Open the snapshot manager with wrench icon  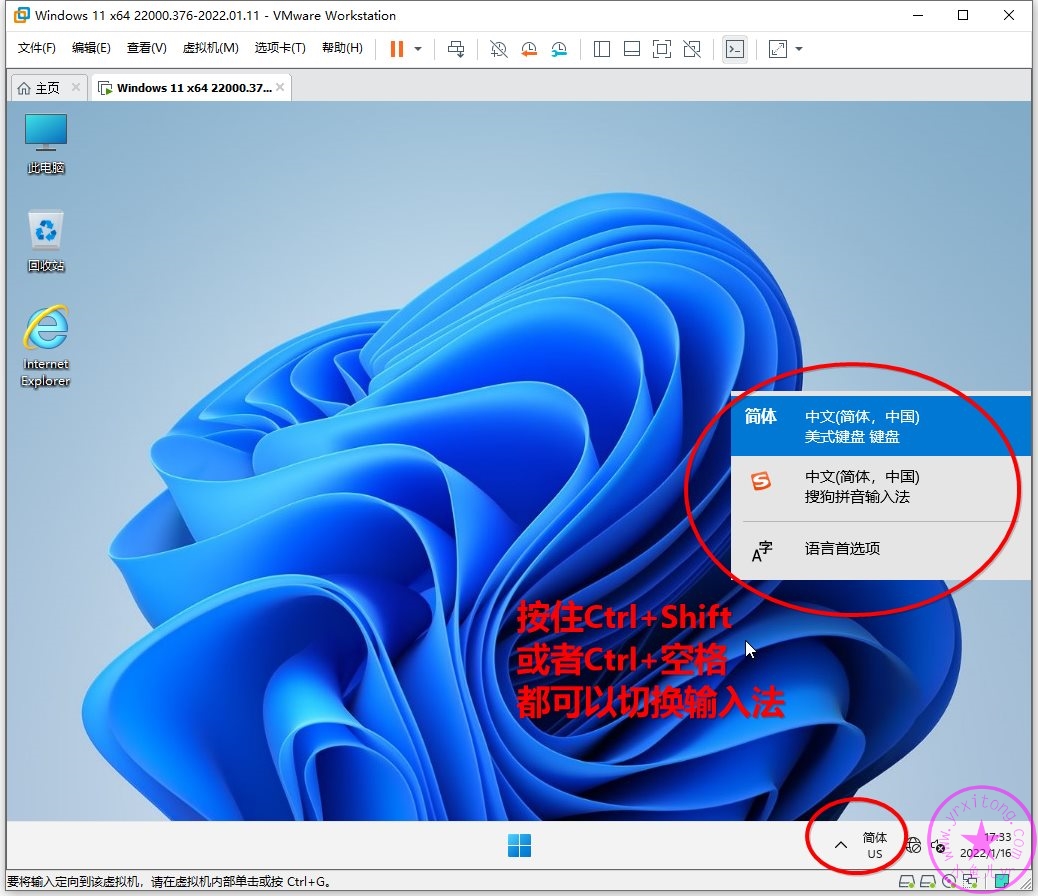click(x=559, y=49)
